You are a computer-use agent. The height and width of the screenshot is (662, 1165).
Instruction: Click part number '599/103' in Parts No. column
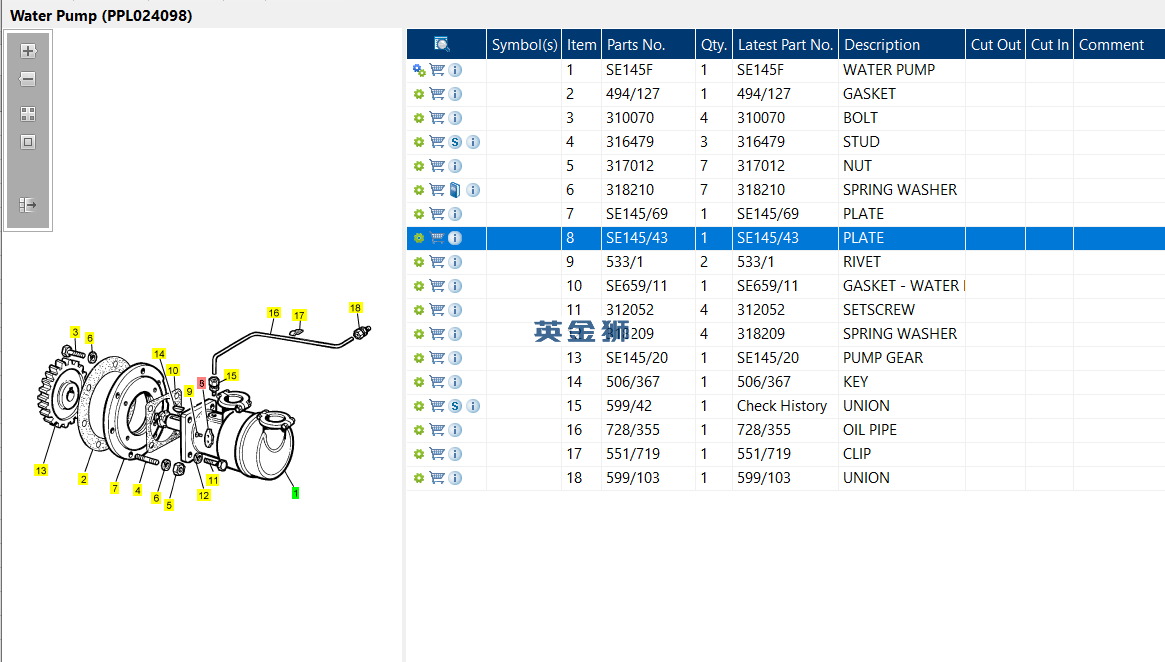[x=632, y=478]
